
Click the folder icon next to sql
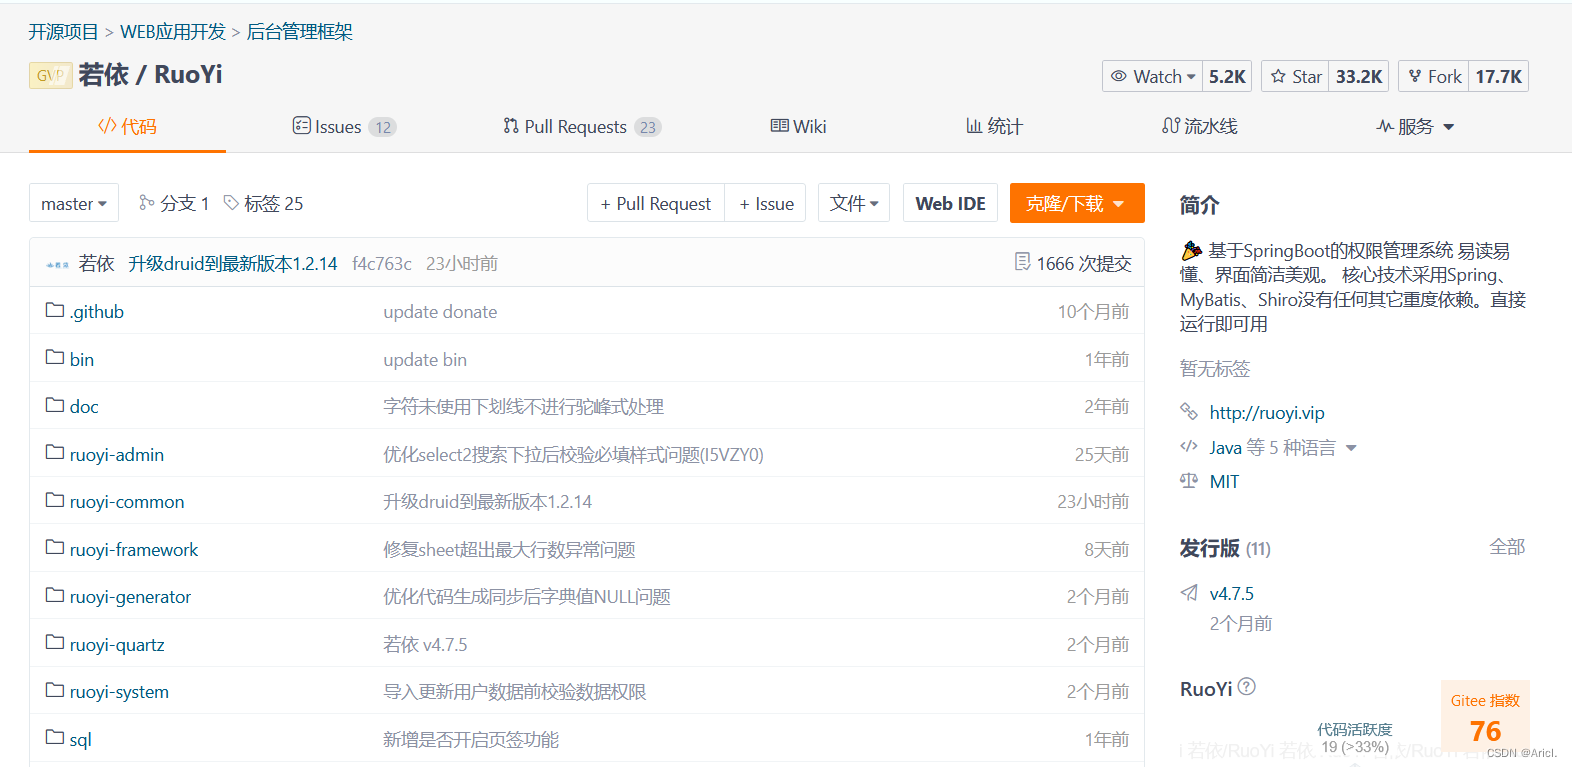tap(55, 738)
